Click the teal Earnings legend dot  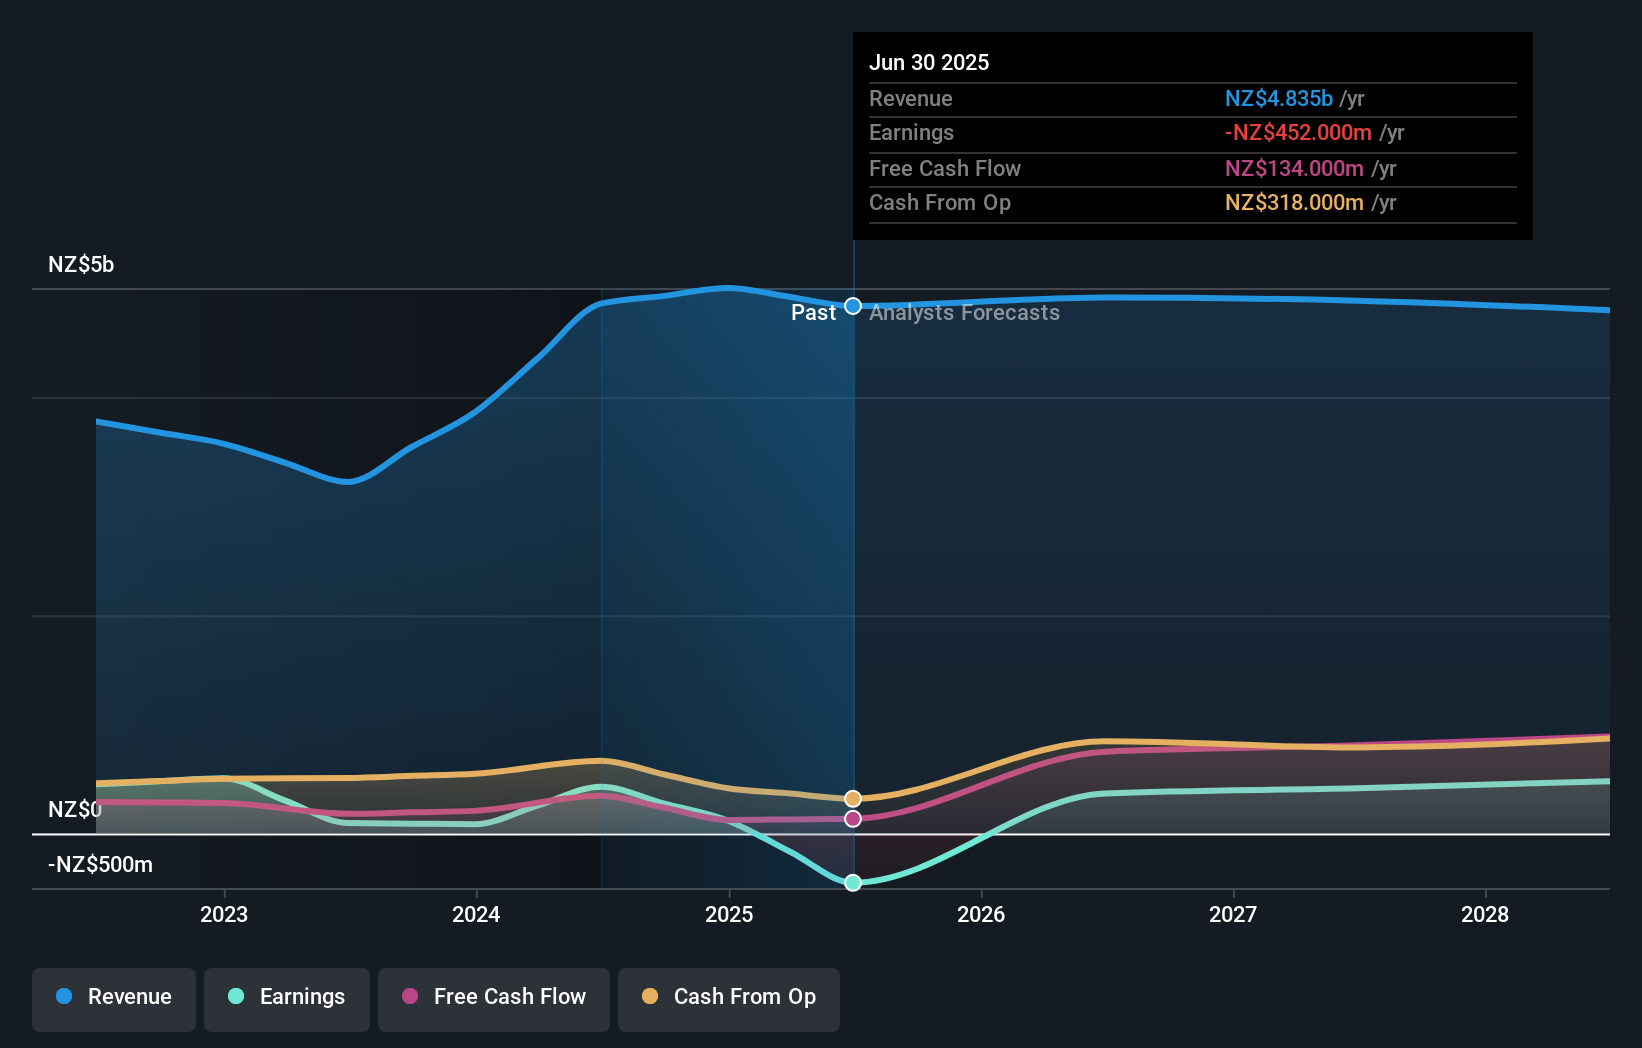[235, 997]
